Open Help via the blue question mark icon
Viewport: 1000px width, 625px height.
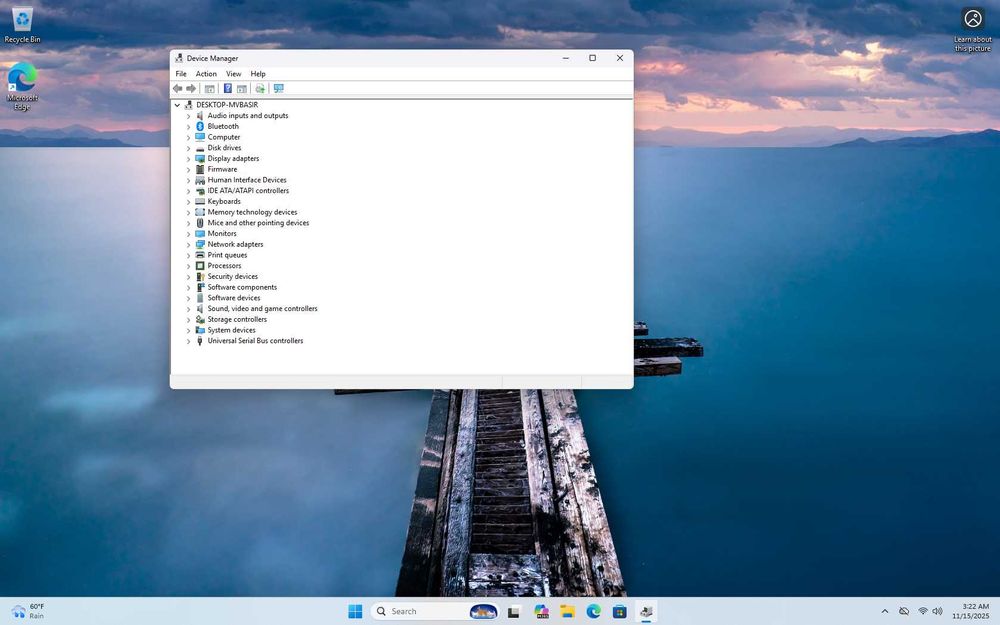(x=228, y=89)
